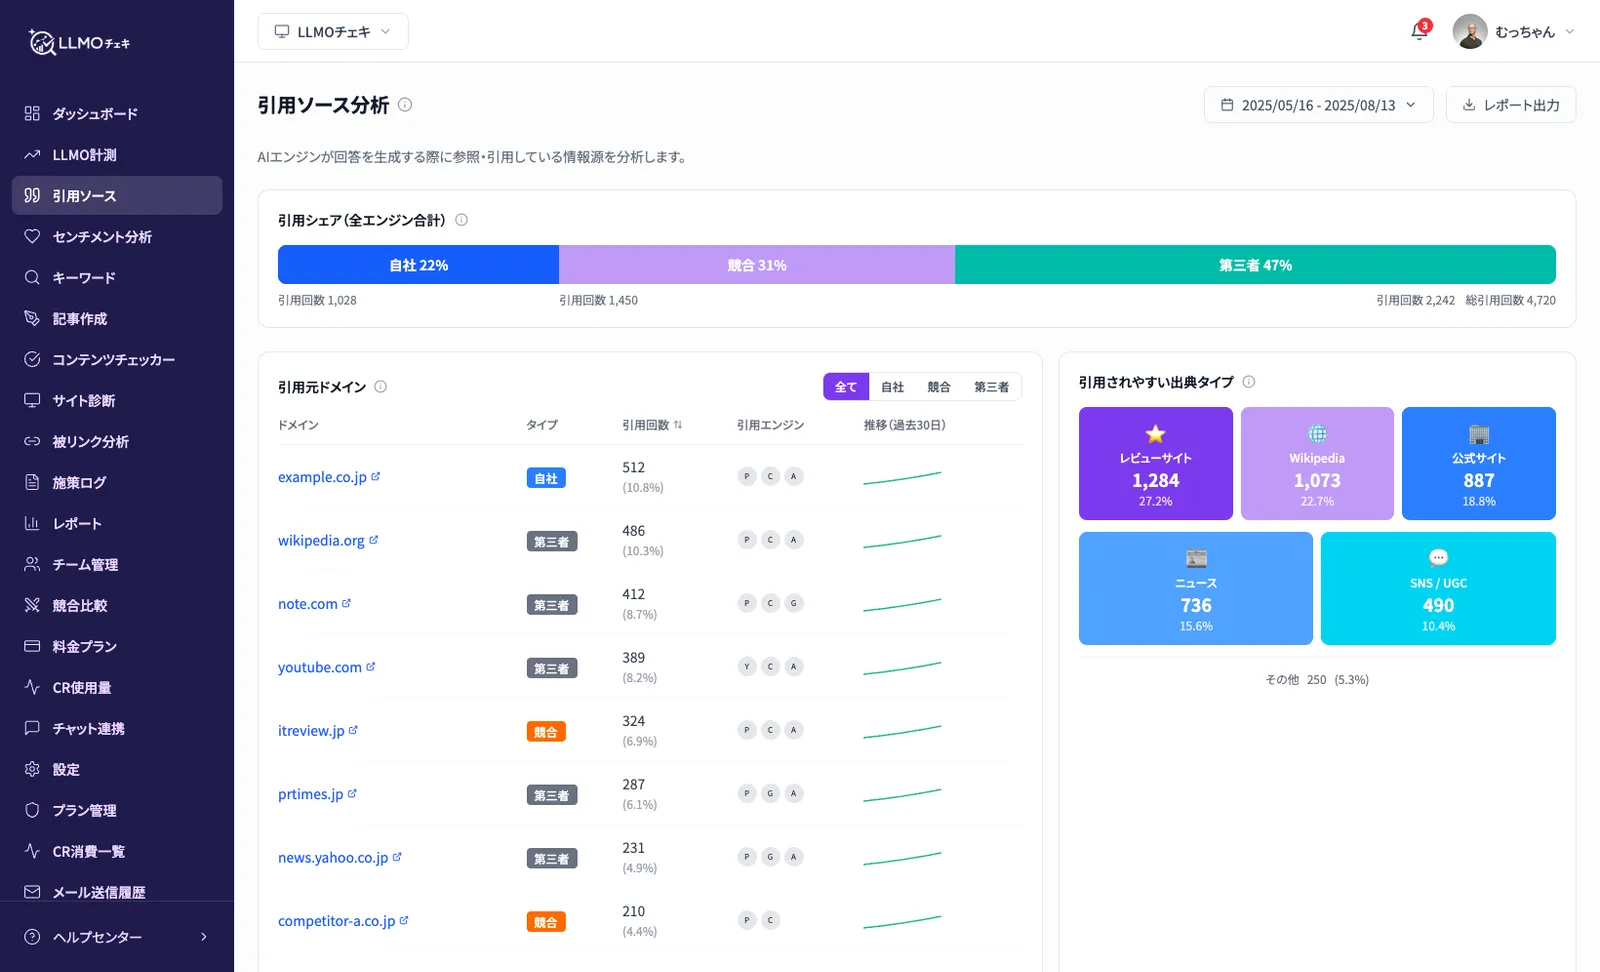Image resolution: width=1600 pixels, height=972 pixels.
Task: Open the example.co.jp domain link
Action: tap(322, 477)
